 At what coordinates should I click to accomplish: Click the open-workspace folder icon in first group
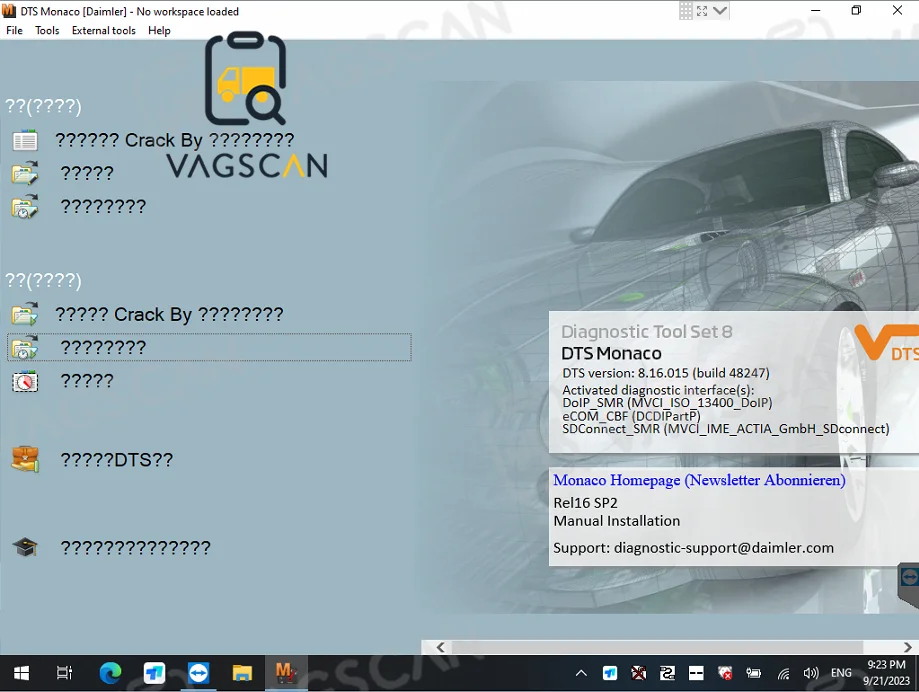(x=25, y=172)
